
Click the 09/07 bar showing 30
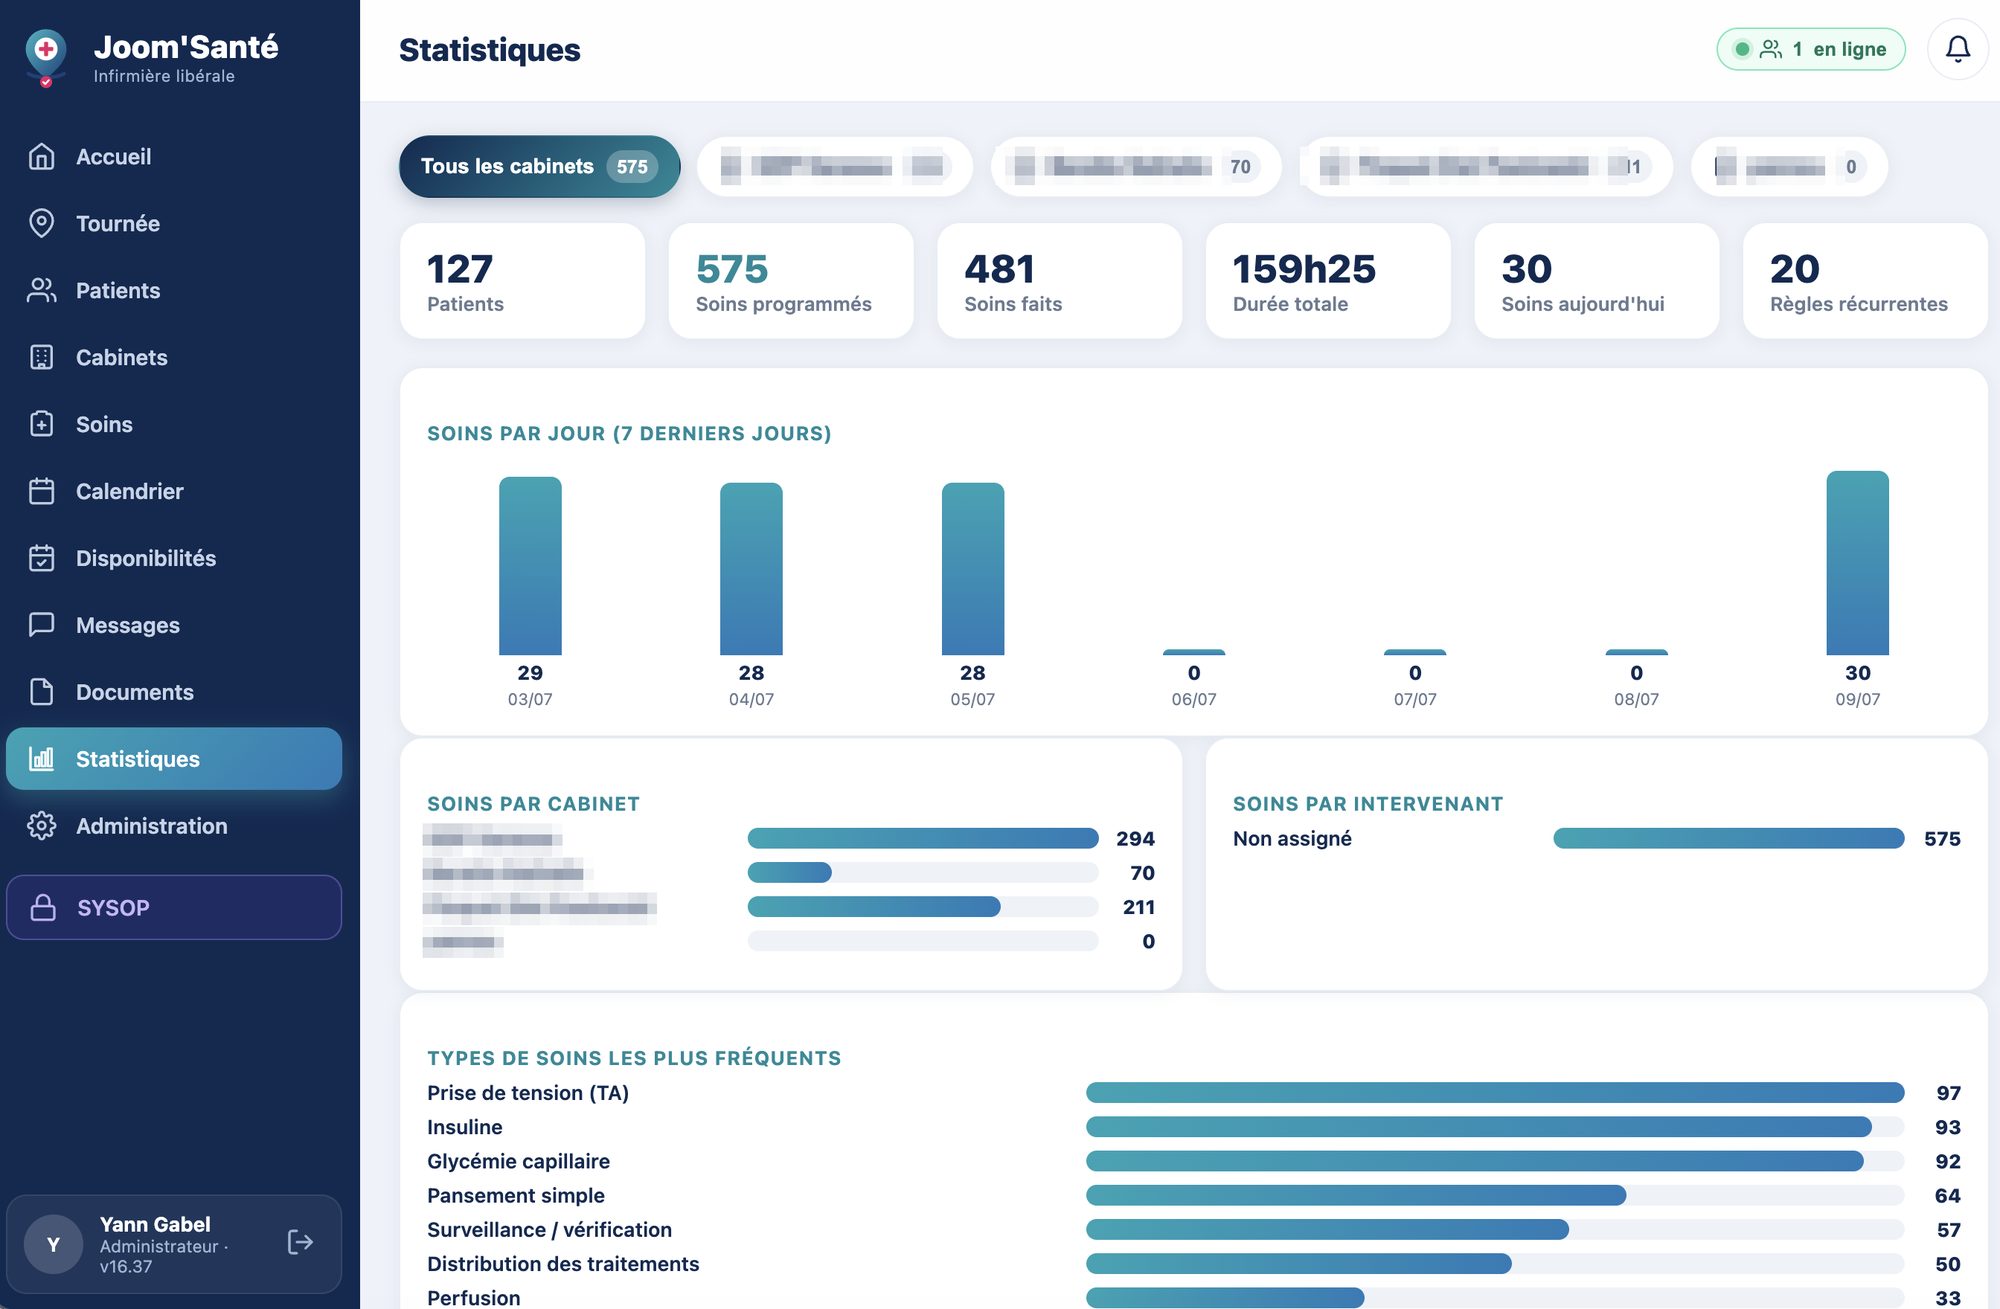click(1858, 563)
